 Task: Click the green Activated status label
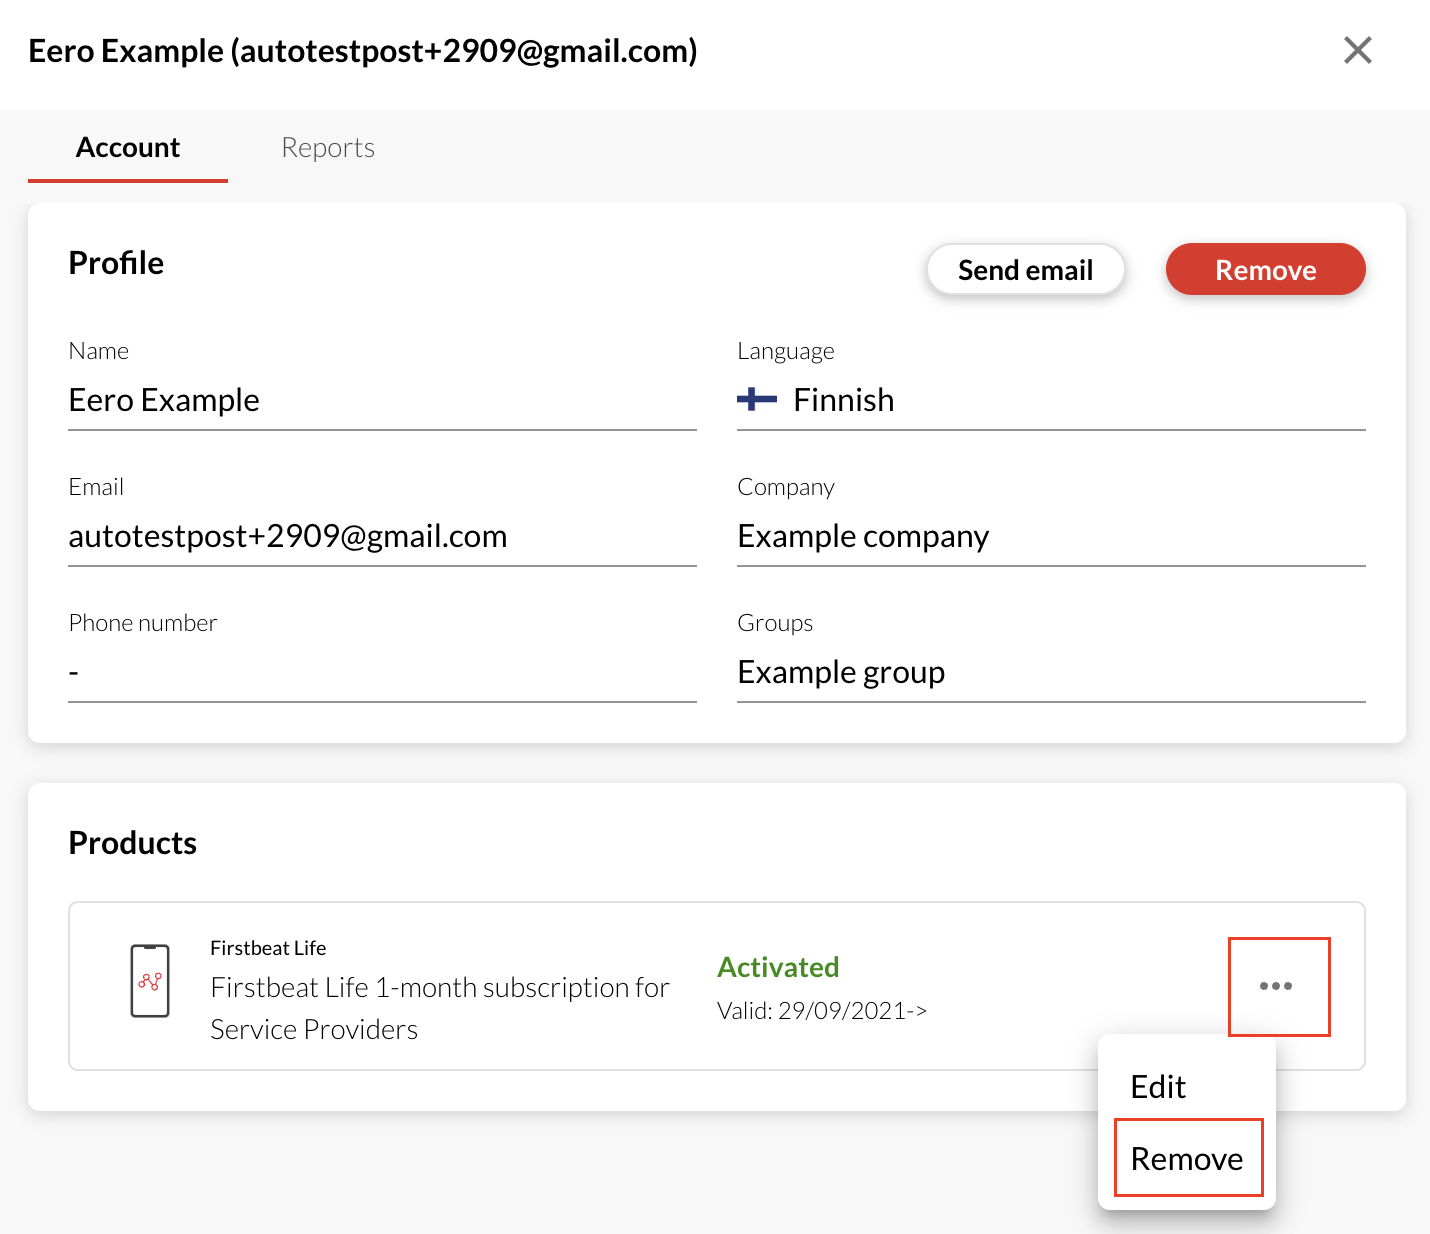click(x=778, y=967)
